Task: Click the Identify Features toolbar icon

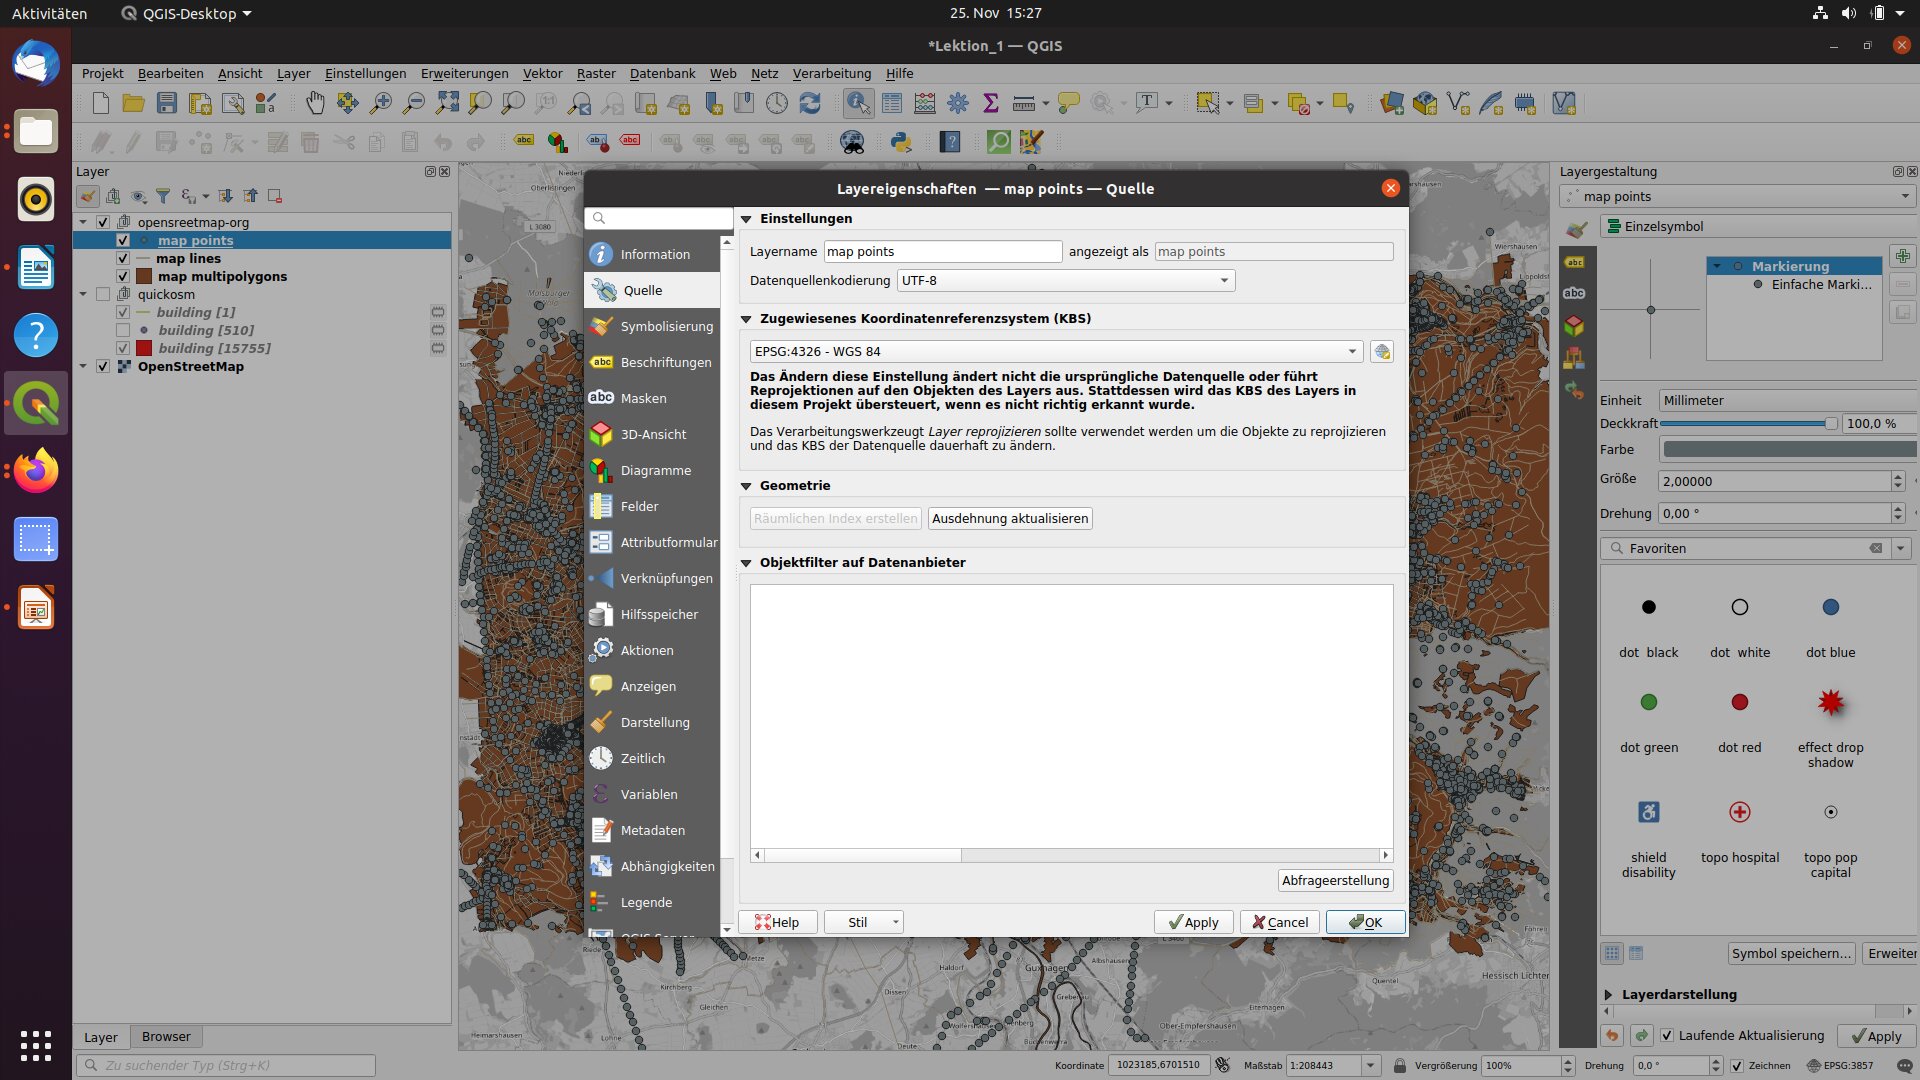Action: tap(858, 103)
